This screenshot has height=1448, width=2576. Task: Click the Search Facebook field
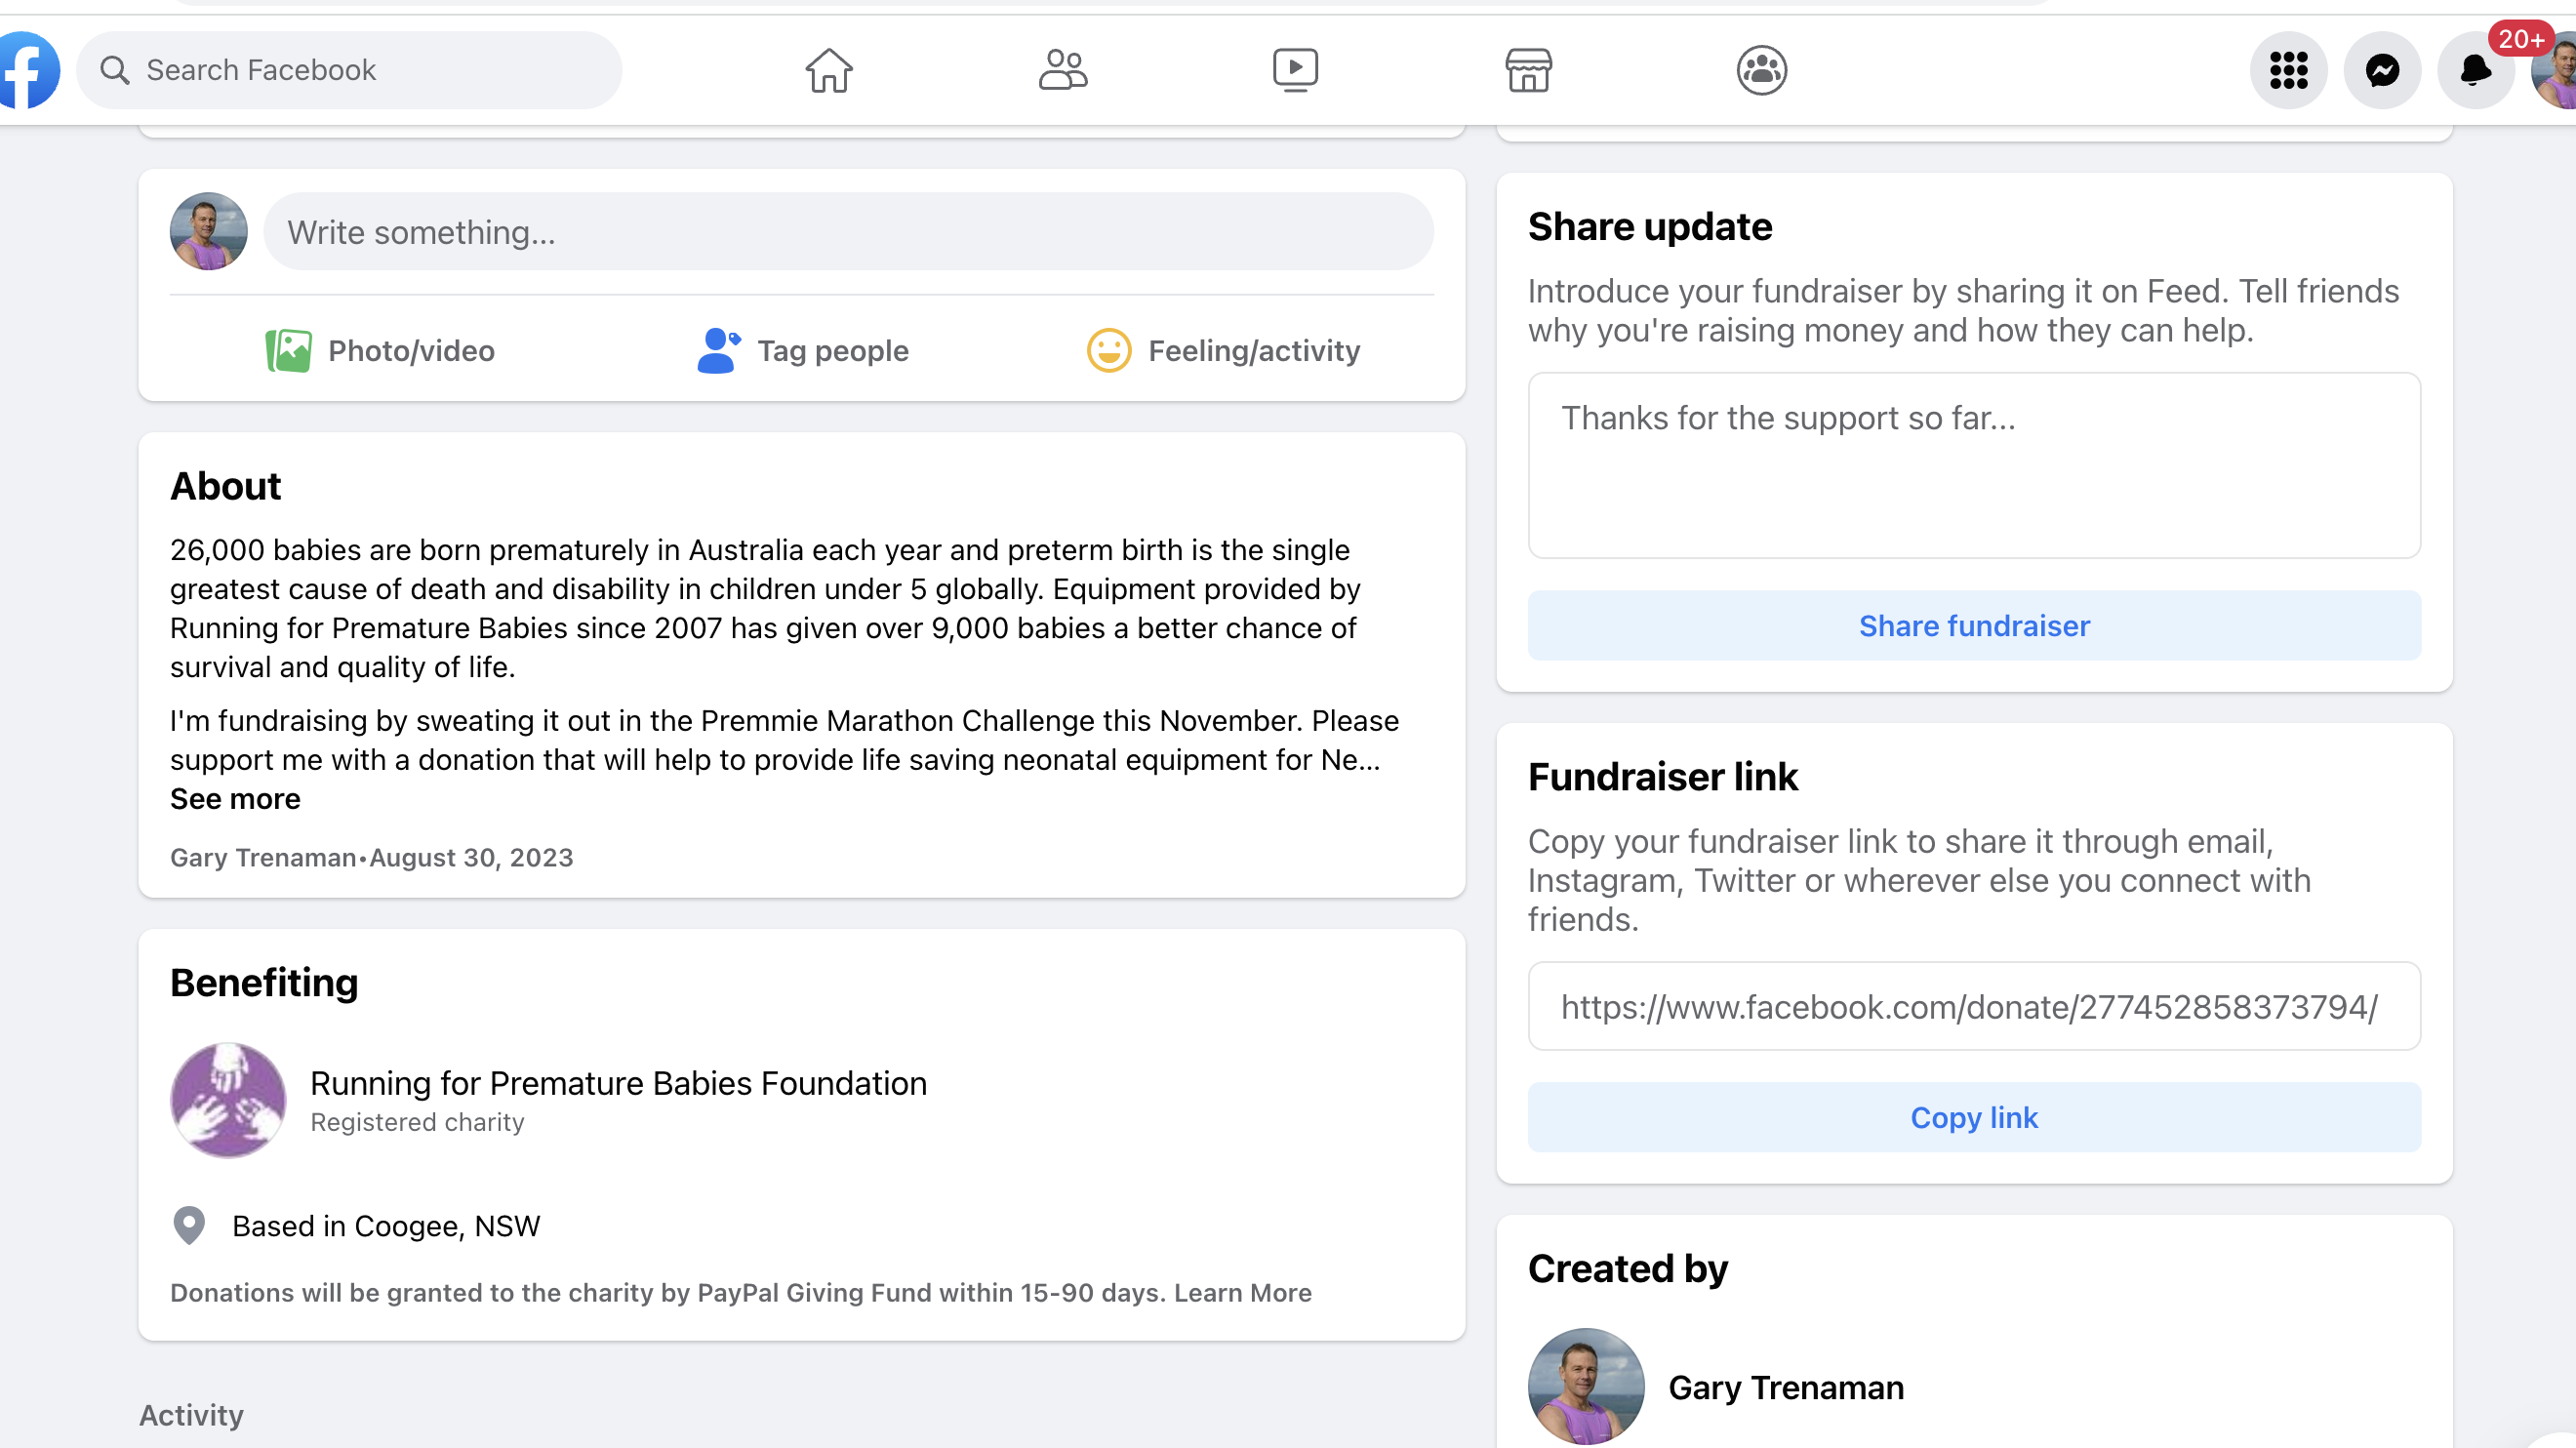pos(349,70)
